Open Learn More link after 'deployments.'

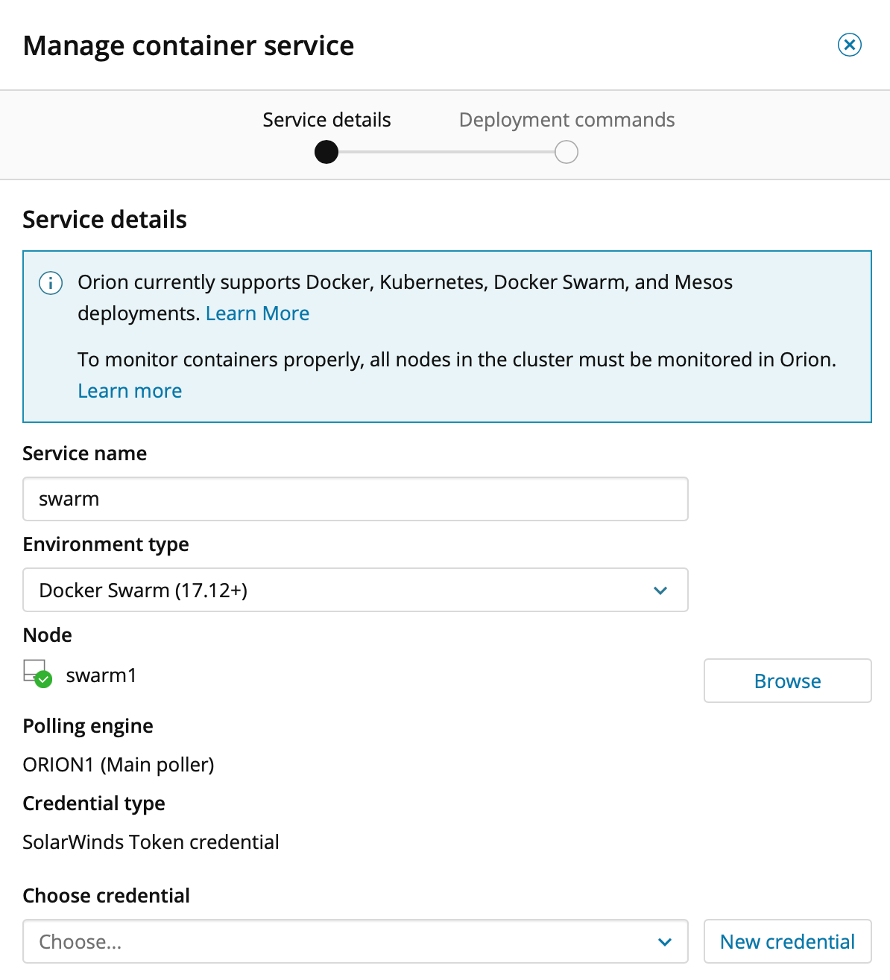[x=257, y=314]
